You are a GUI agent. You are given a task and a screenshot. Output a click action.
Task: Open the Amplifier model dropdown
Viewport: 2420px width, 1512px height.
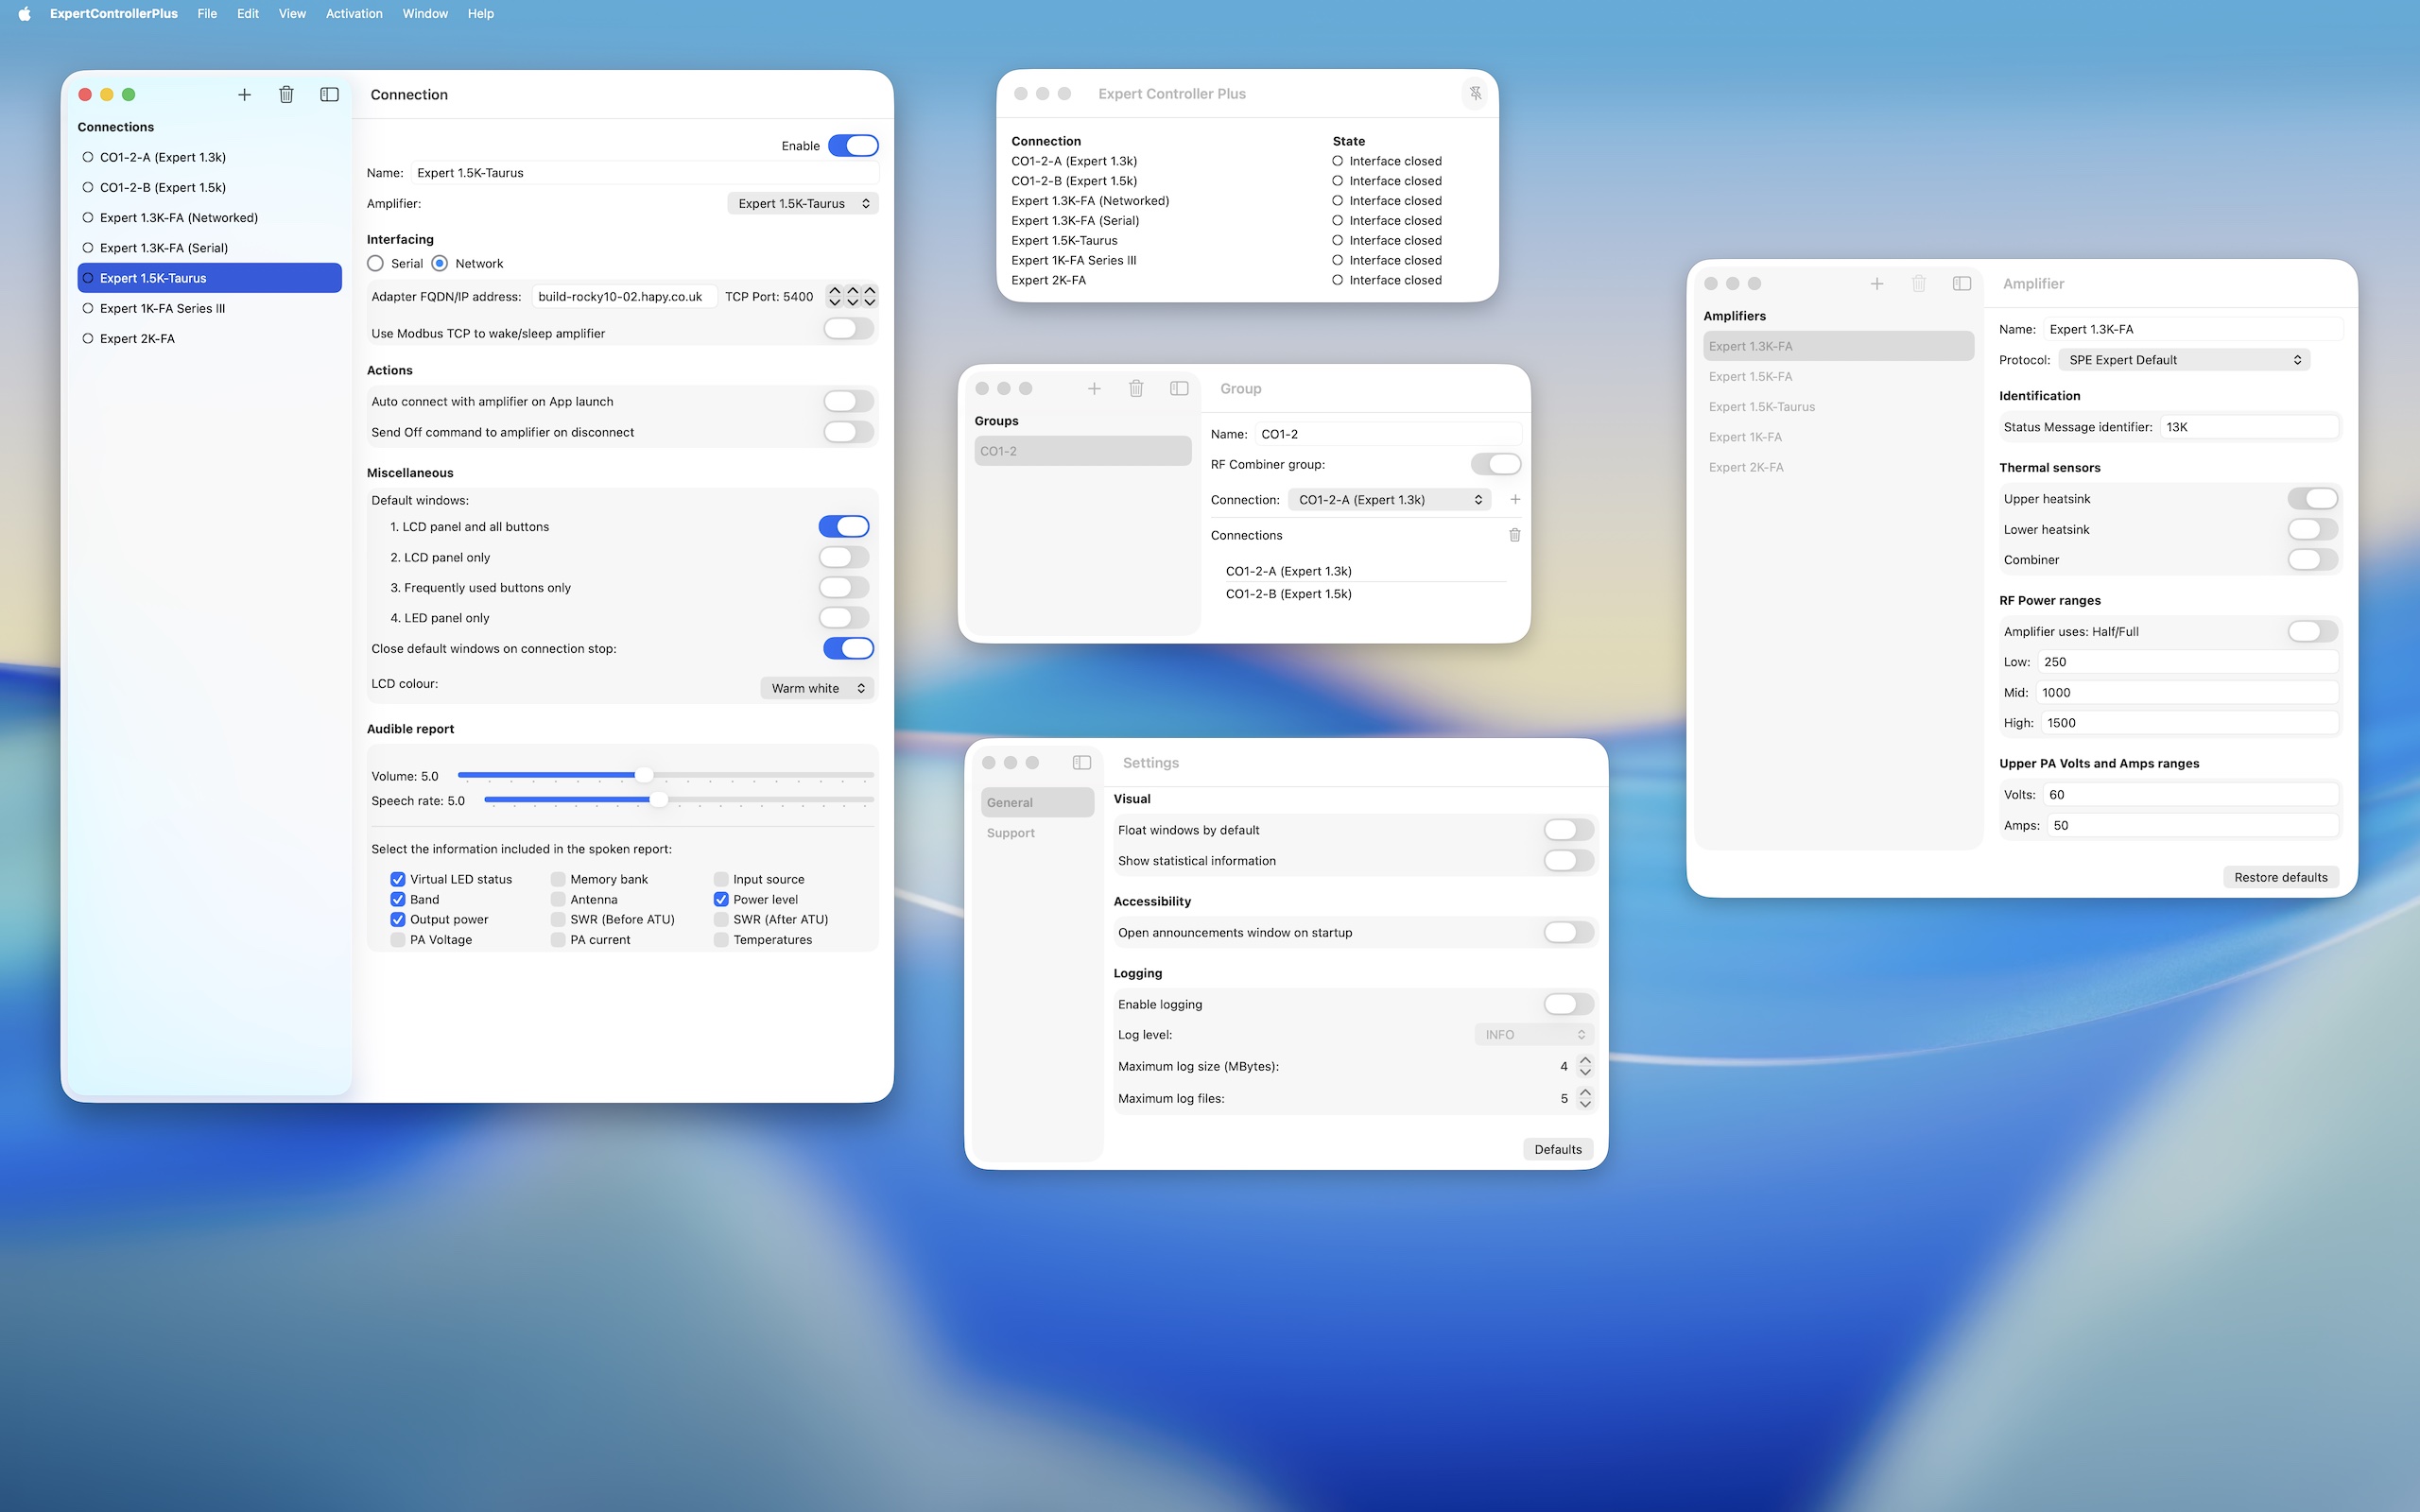[x=802, y=203]
